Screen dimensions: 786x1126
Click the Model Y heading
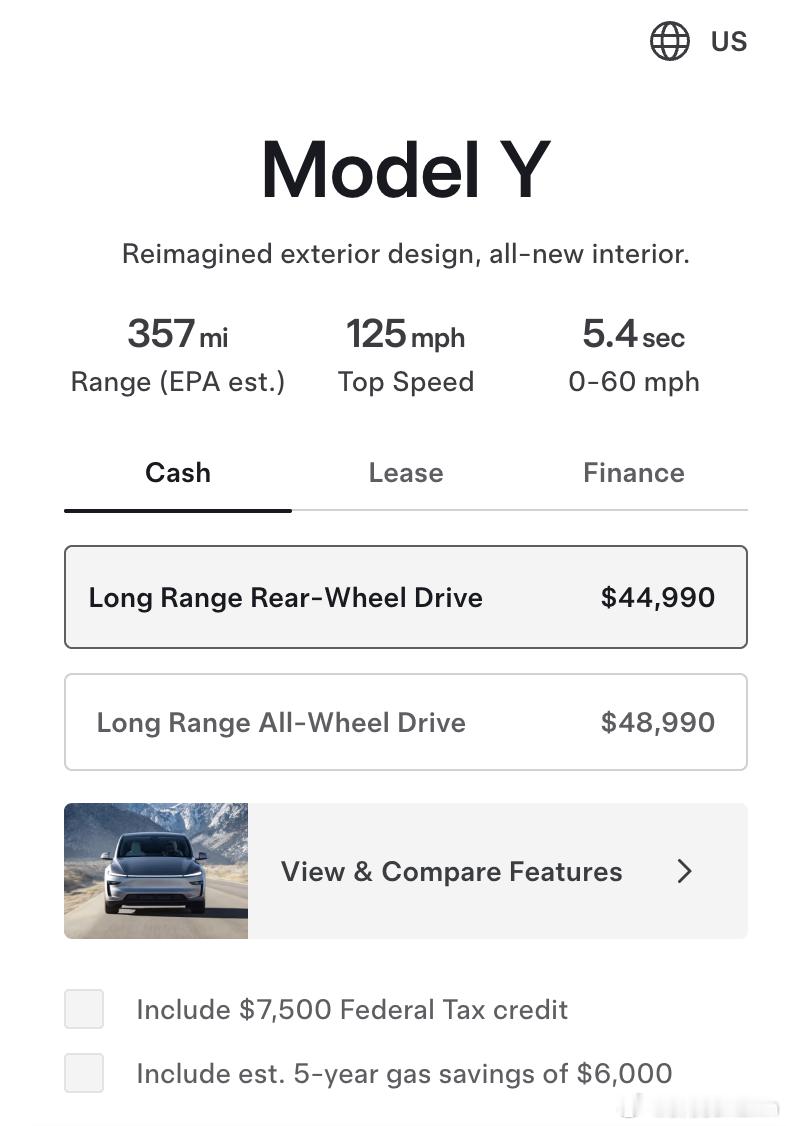(406, 170)
